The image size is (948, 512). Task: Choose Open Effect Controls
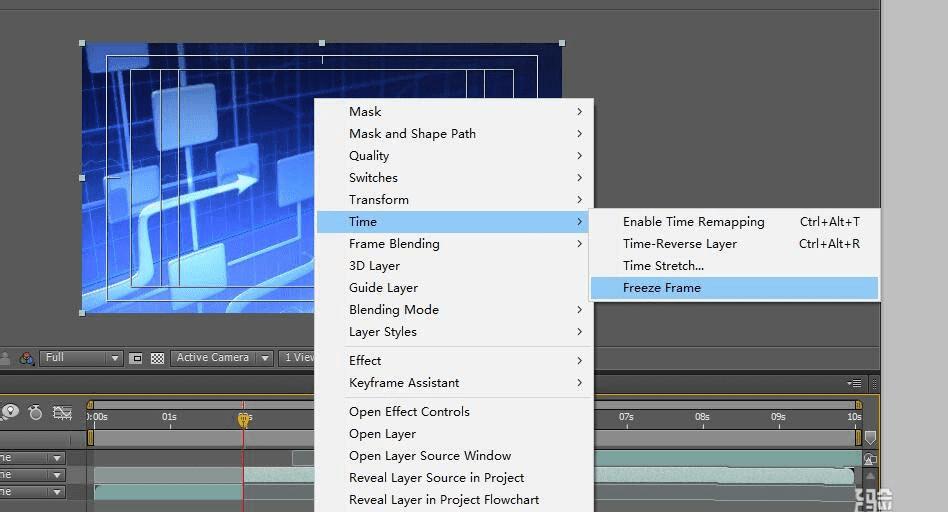[455, 412]
